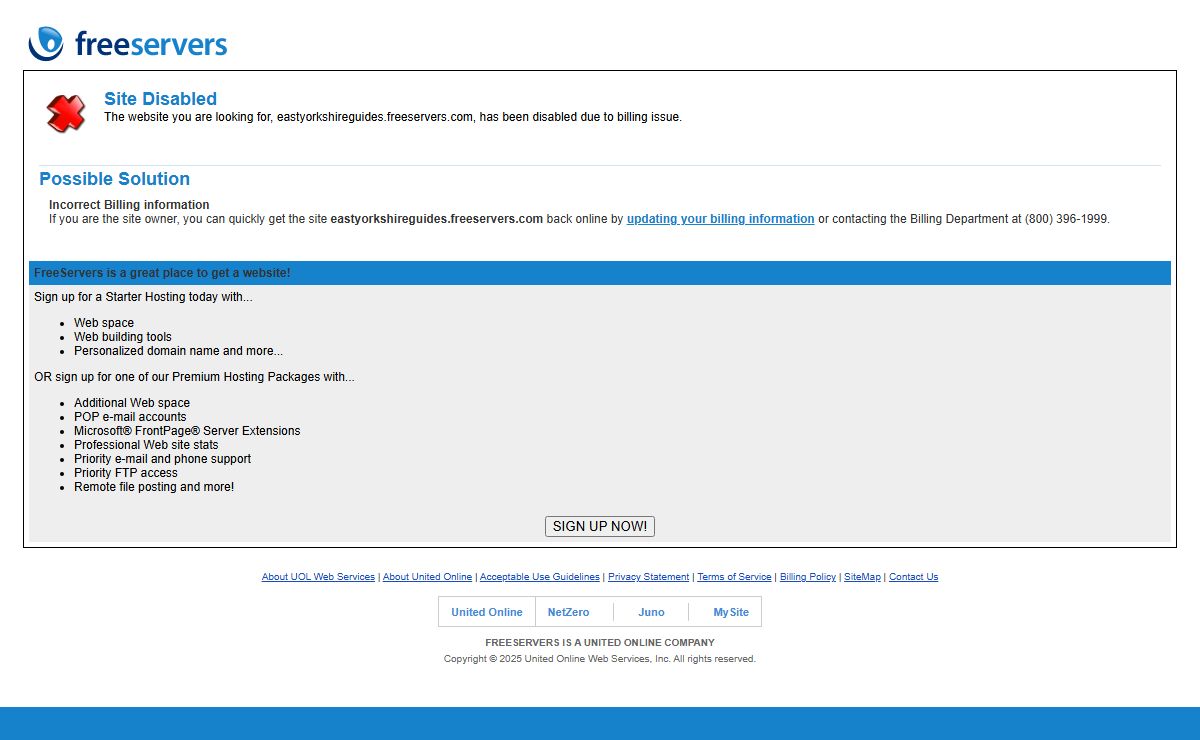This screenshot has height=740, width=1200.
Task: Click the Possible Solution heading
Action: coord(114,179)
